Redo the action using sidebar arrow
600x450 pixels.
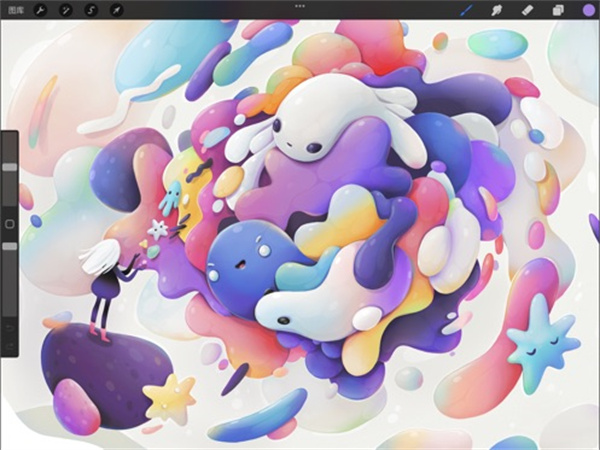[x=9, y=346]
